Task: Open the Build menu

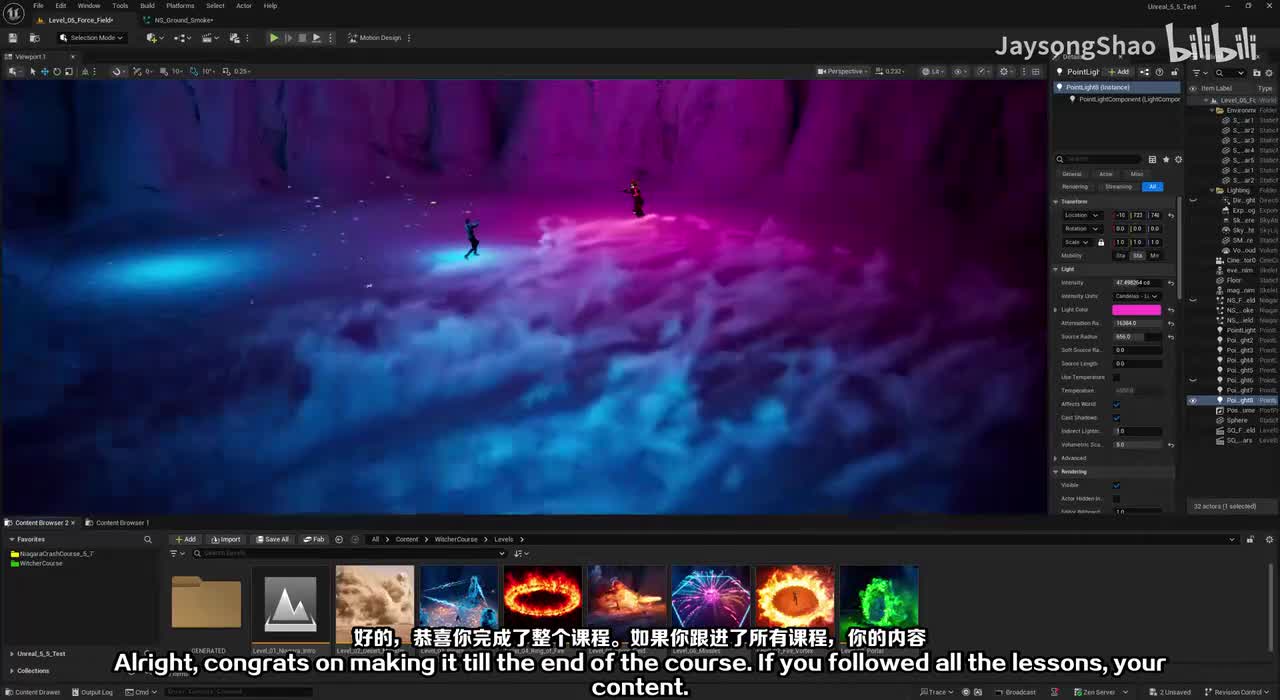Action: (x=147, y=6)
